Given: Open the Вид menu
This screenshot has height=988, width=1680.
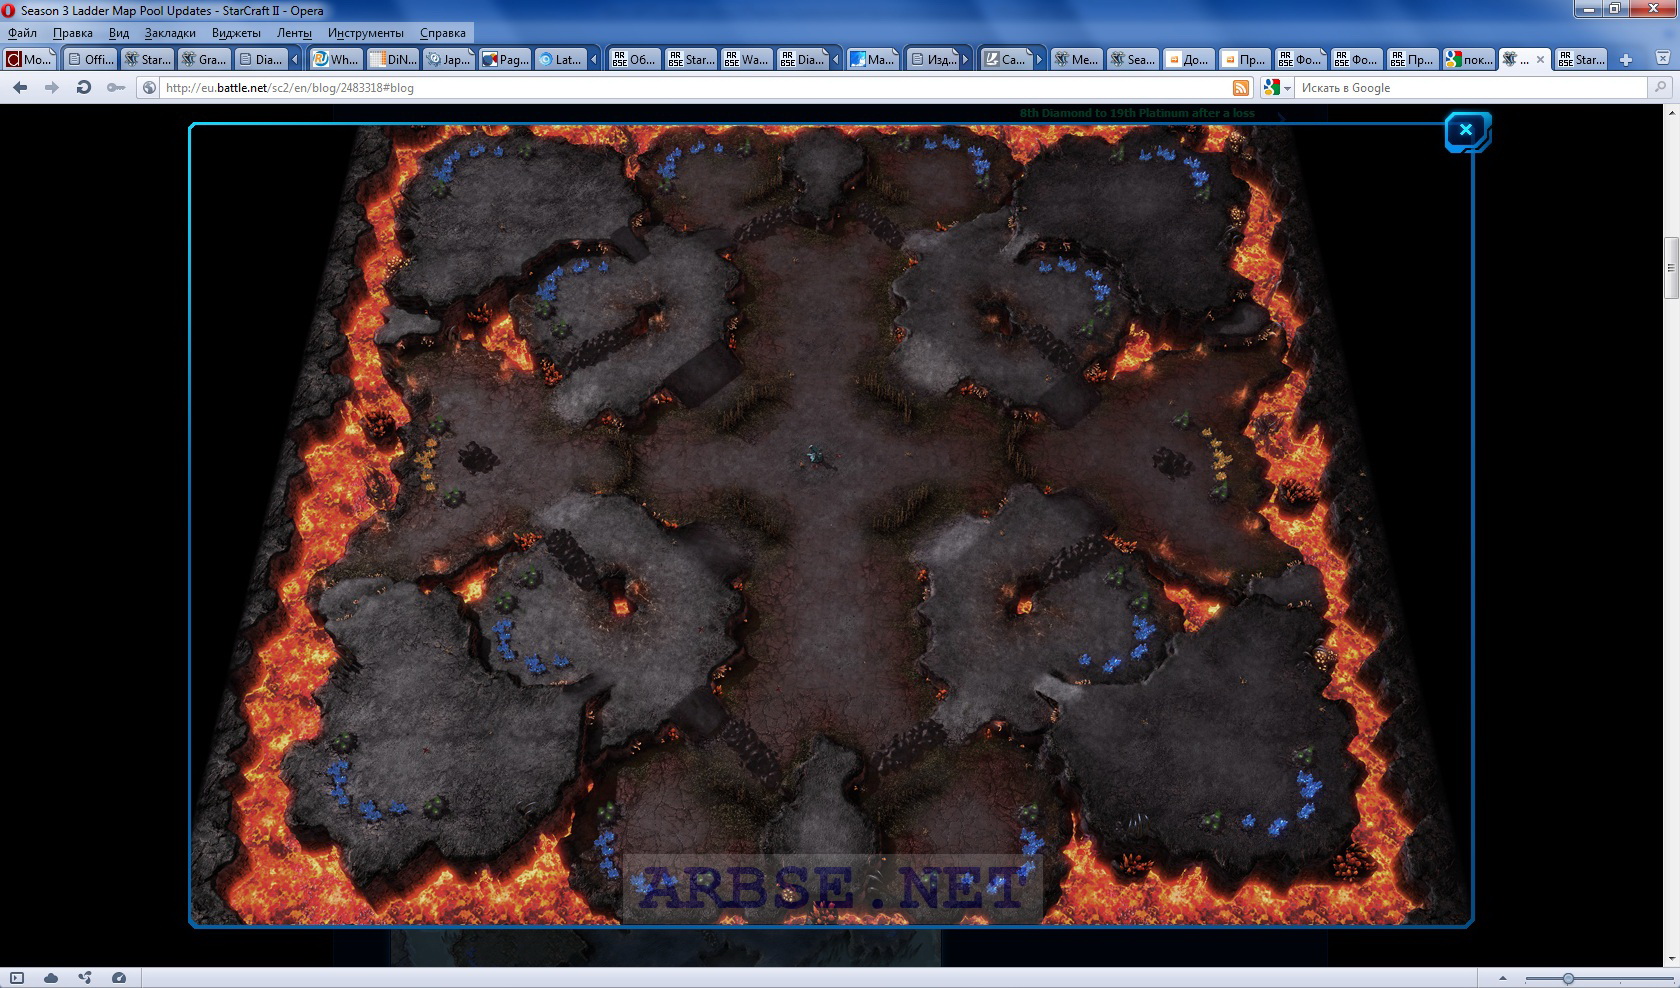Looking at the screenshot, I should (x=119, y=33).
